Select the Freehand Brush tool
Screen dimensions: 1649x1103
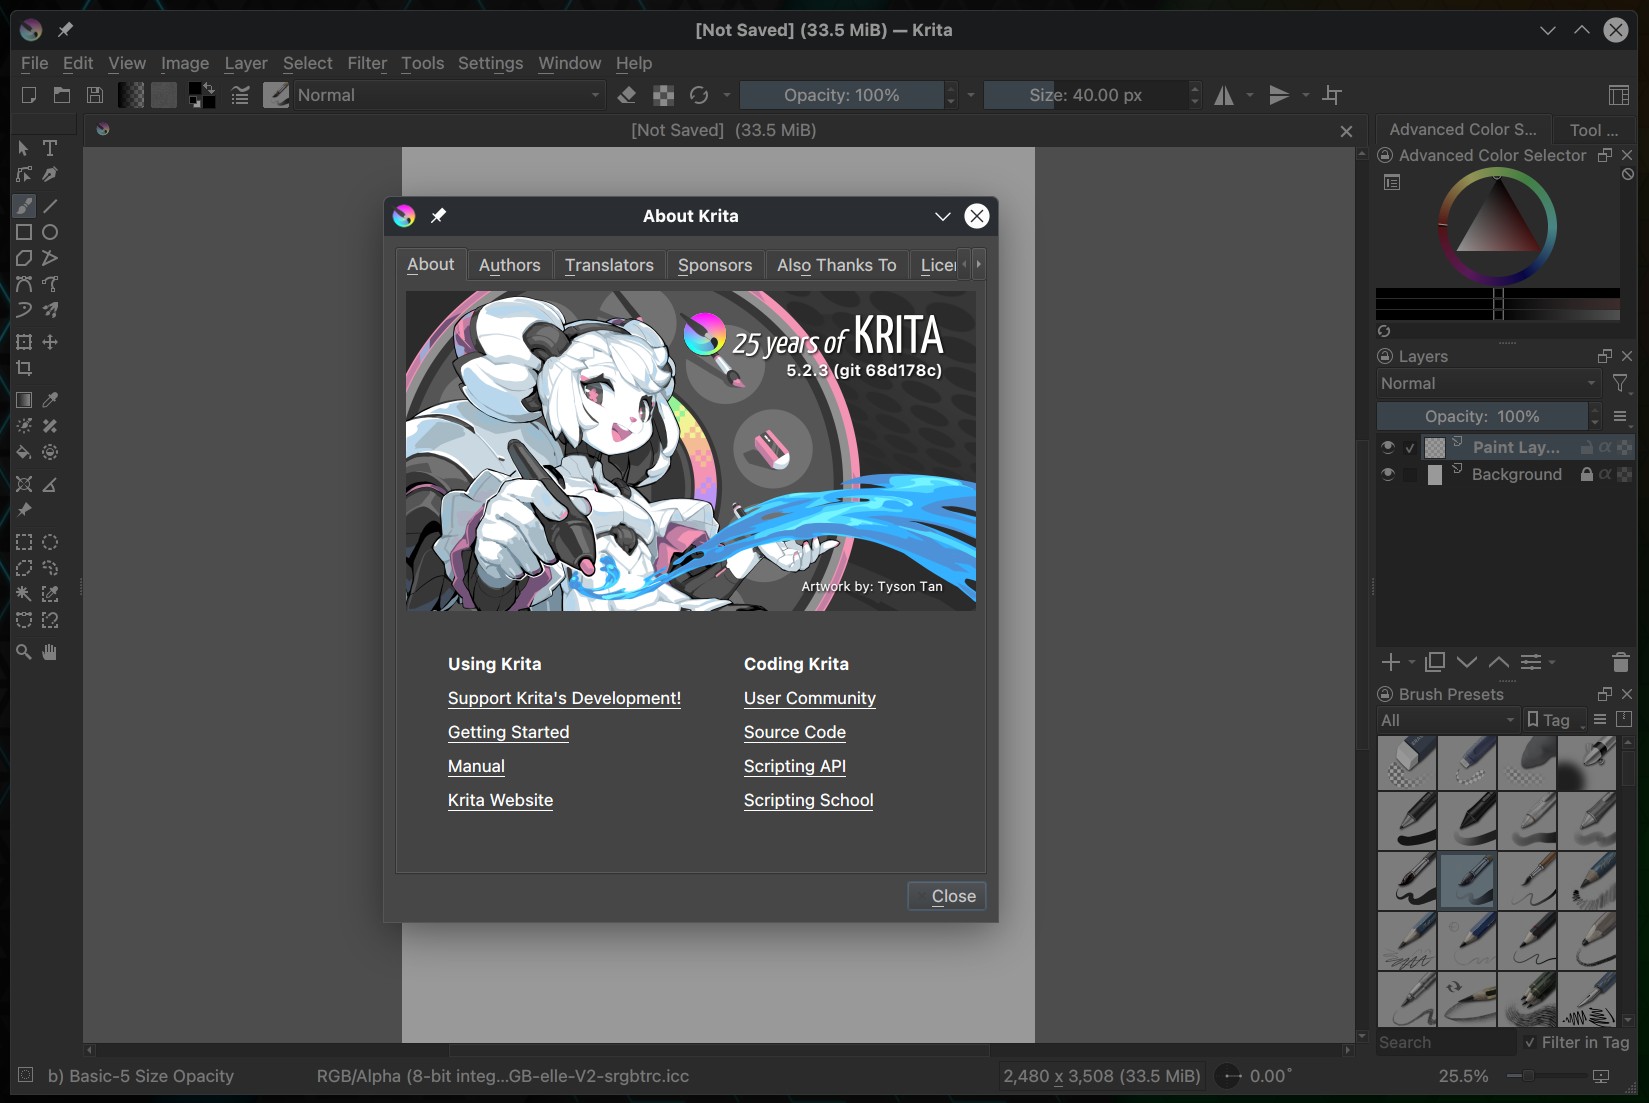[24, 206]
